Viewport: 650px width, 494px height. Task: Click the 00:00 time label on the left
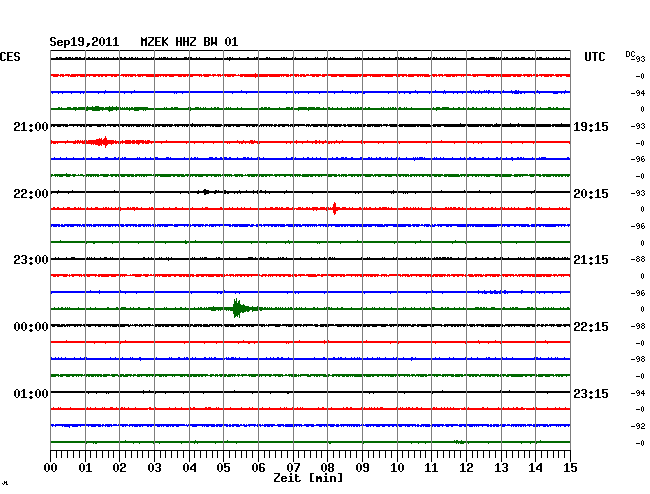pos(31,327)
